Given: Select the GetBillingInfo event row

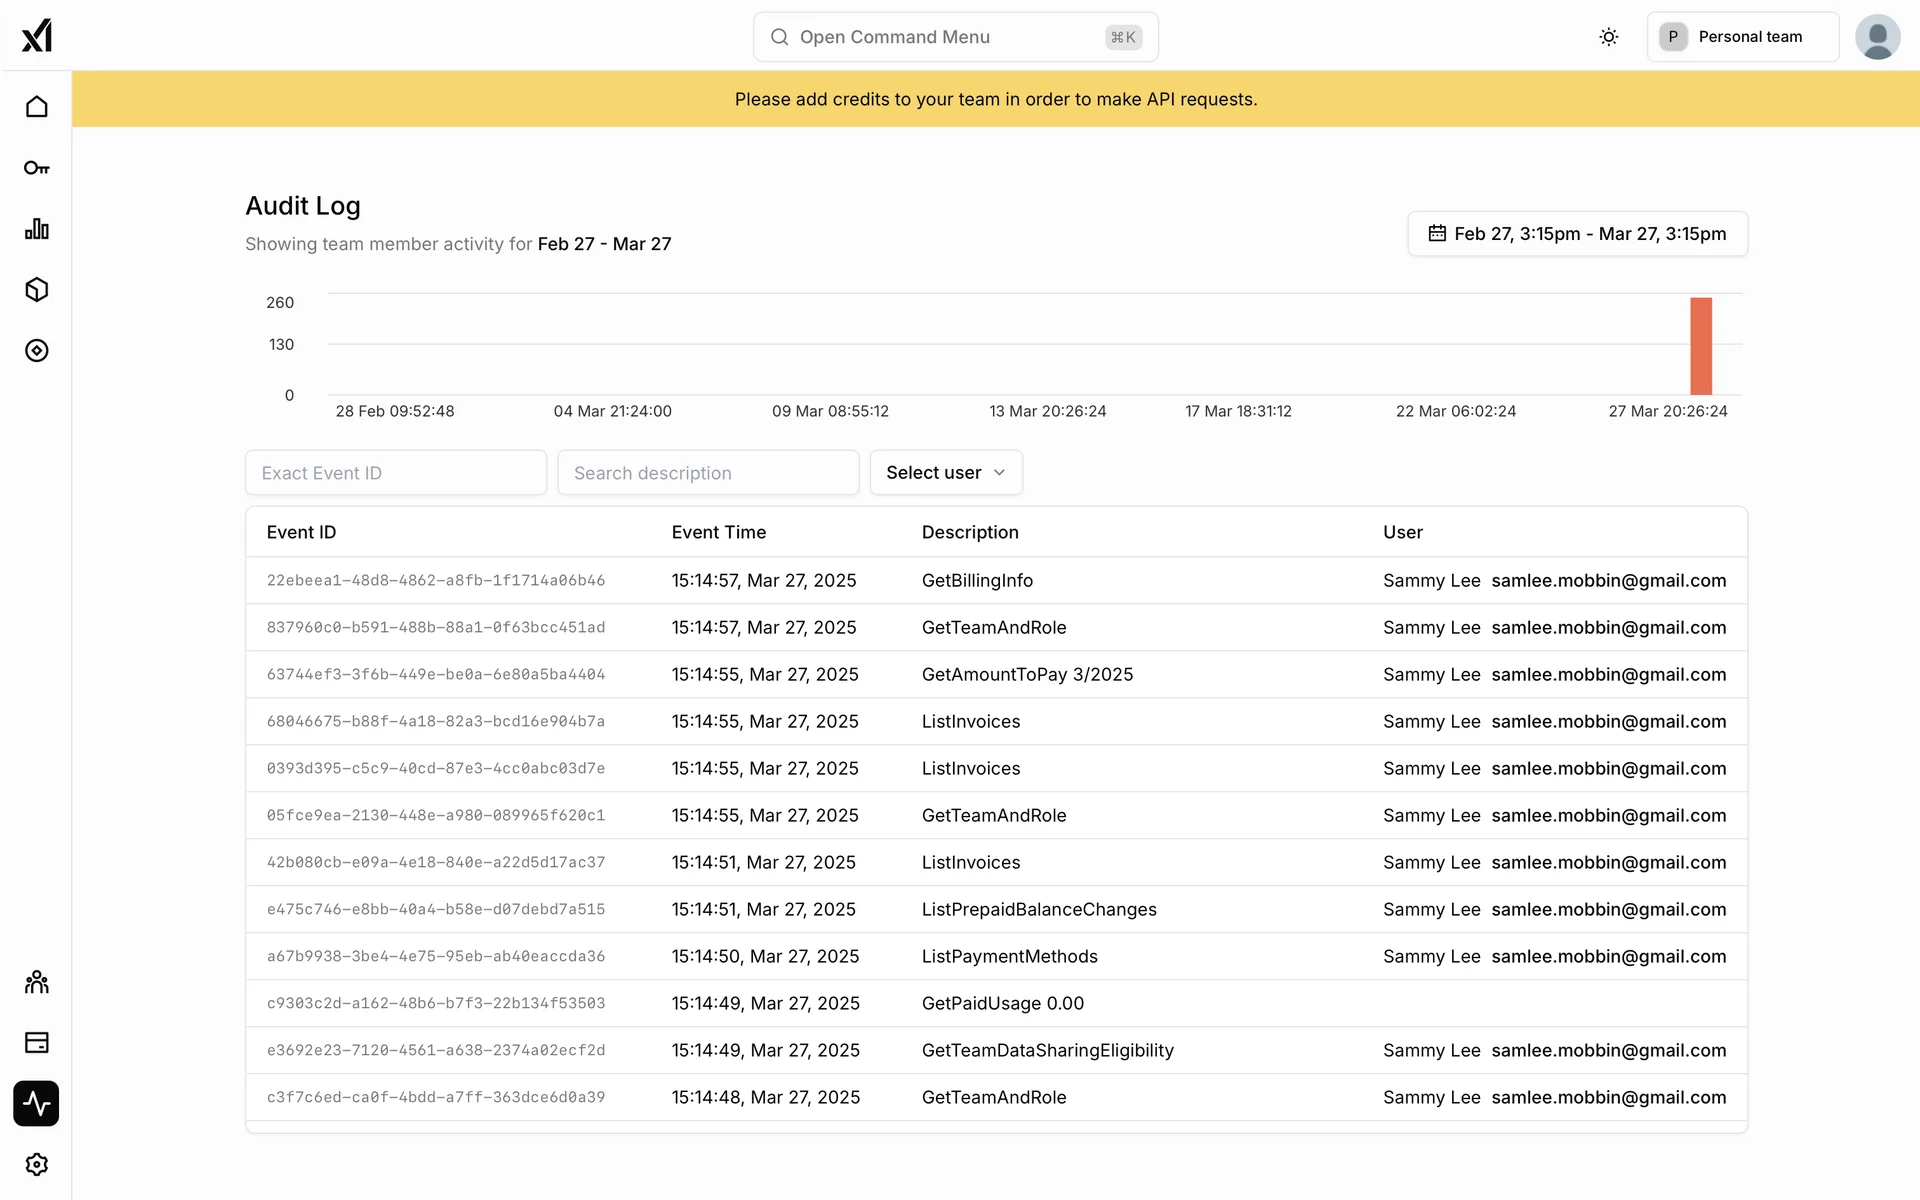Looking at the screenshot, I should (x=977, y=581).
